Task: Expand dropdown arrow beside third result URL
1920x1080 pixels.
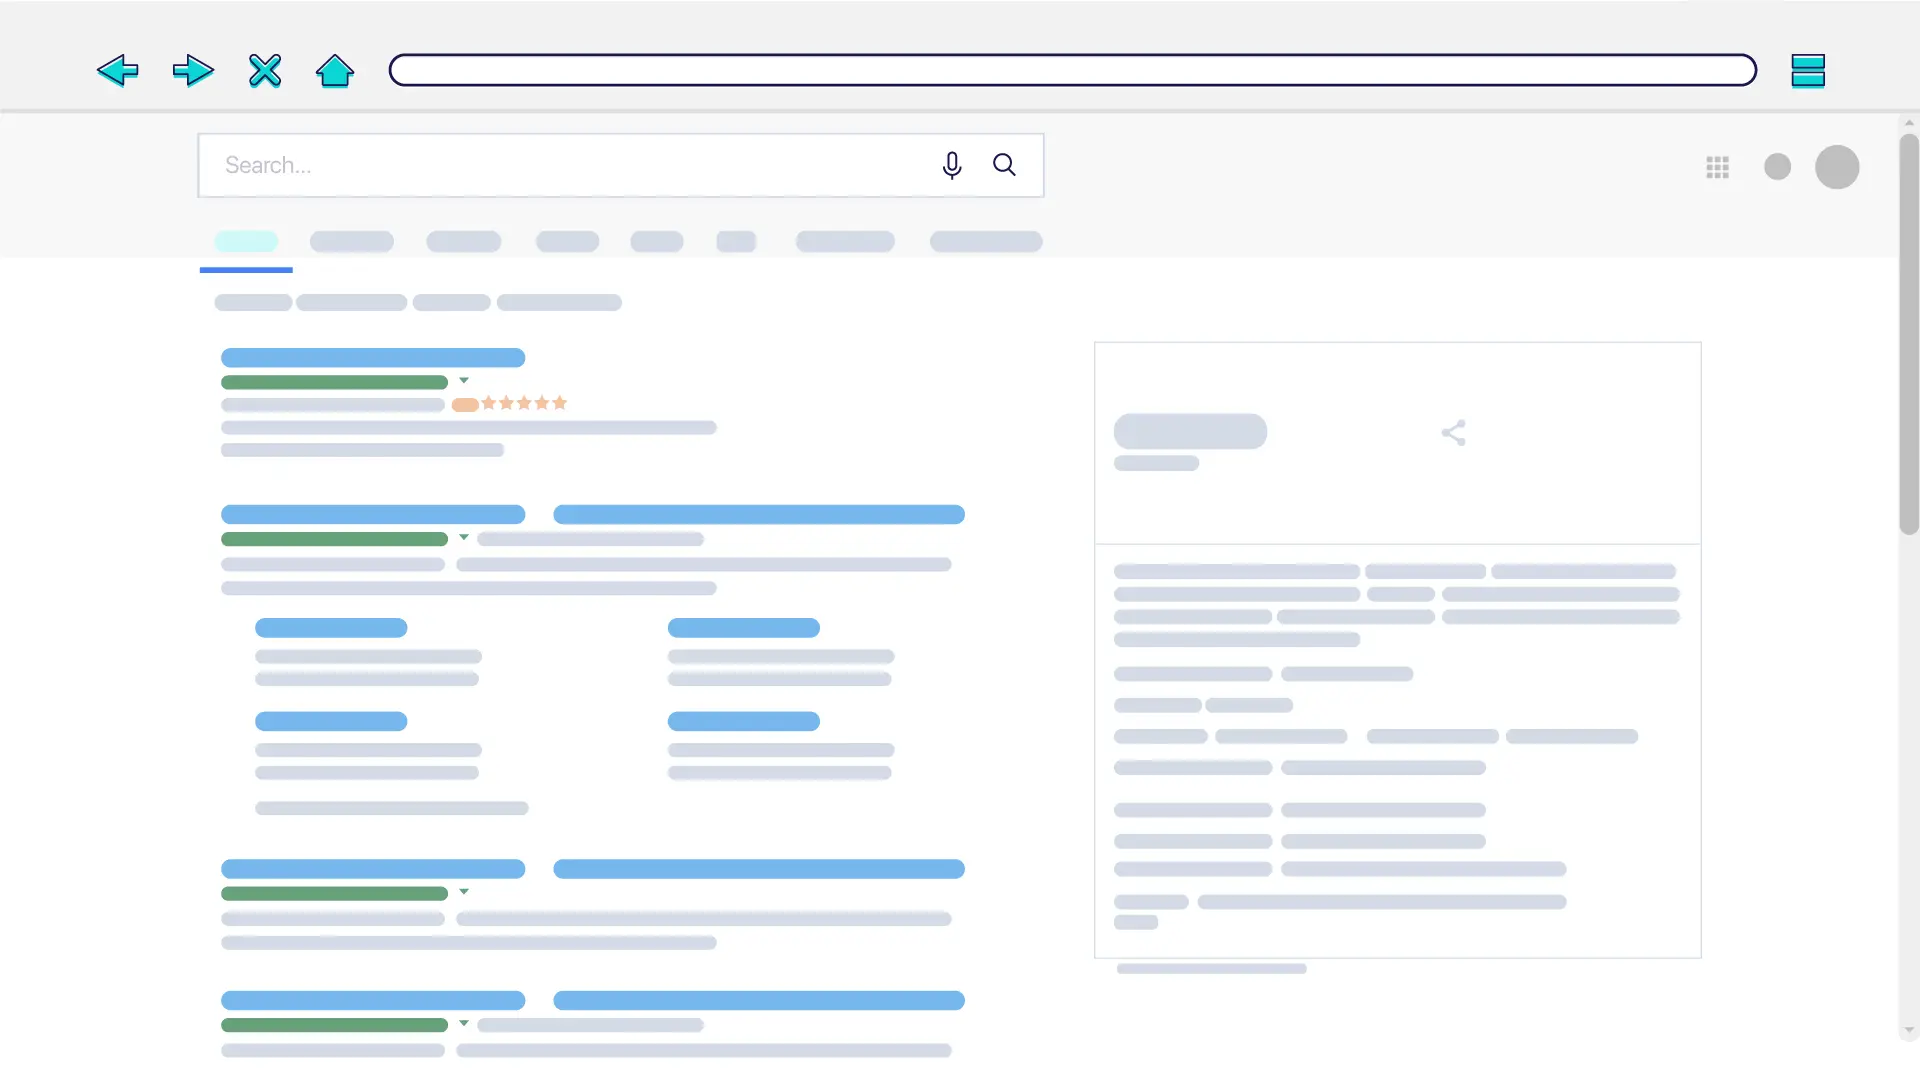Action: coord(464,891)
